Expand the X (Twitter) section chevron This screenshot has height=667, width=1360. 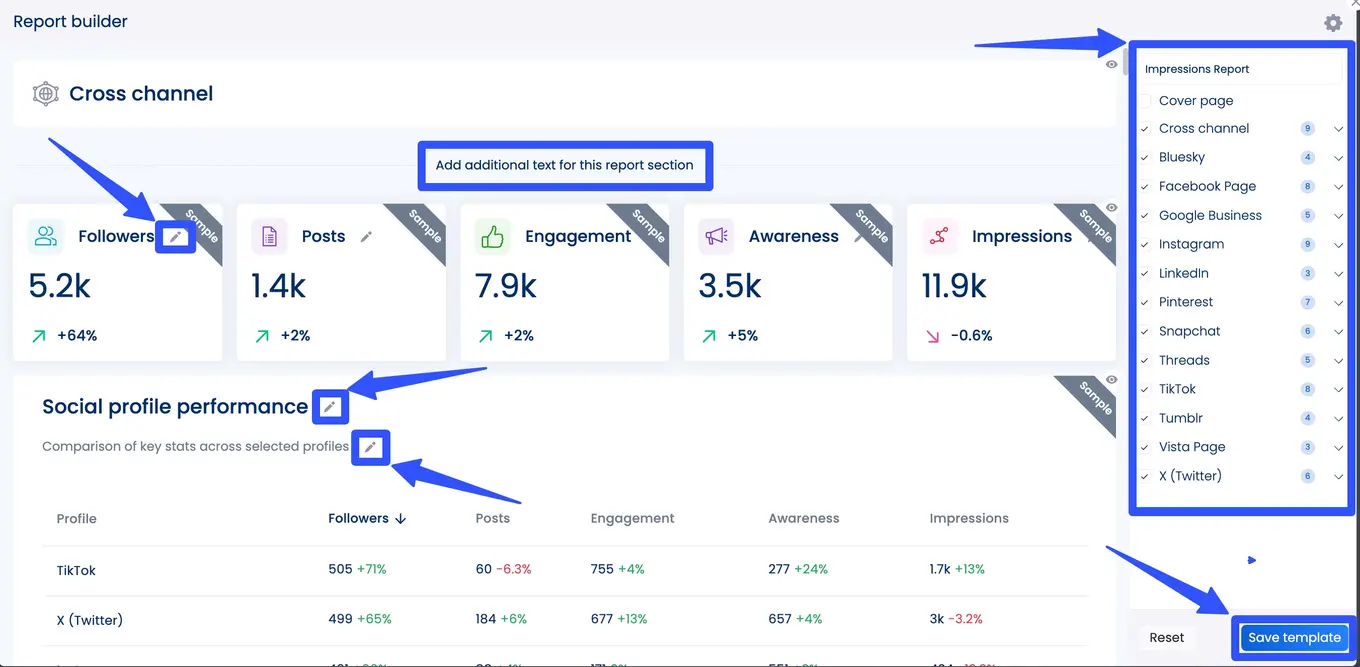click(1338, 477)
